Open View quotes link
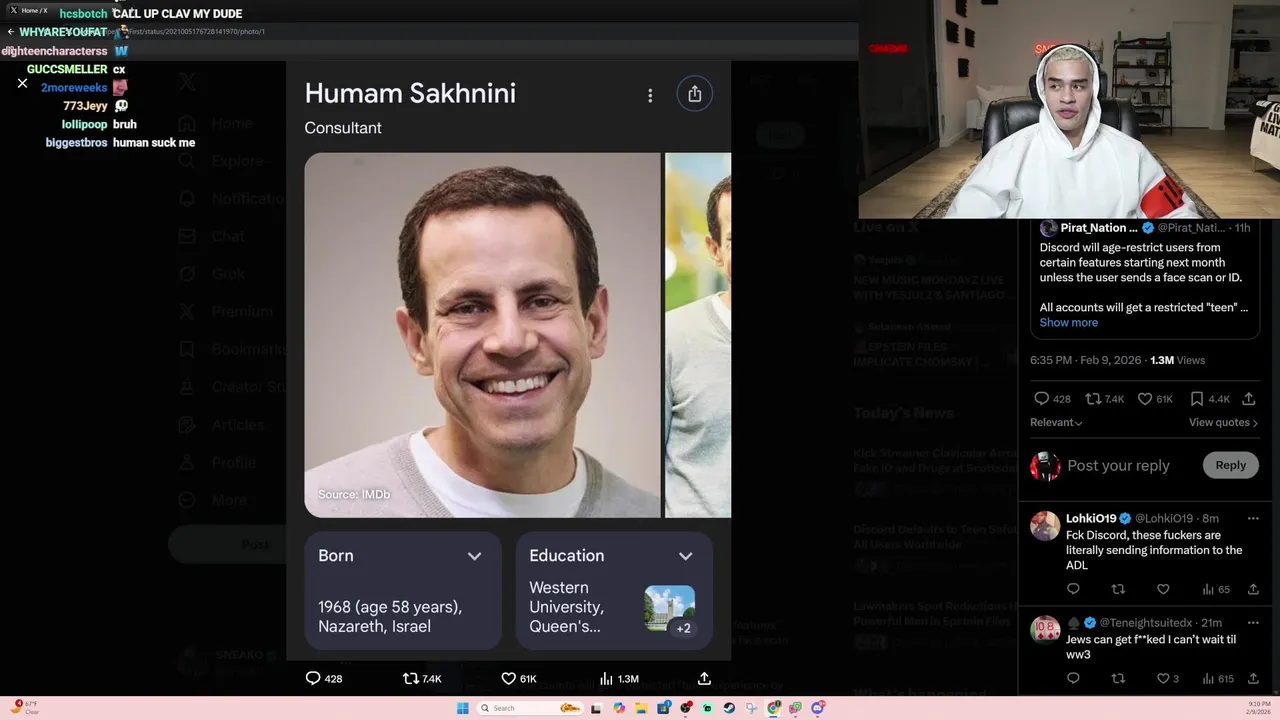Screen dimensions: 1280x720 [x=1223, y=423]
